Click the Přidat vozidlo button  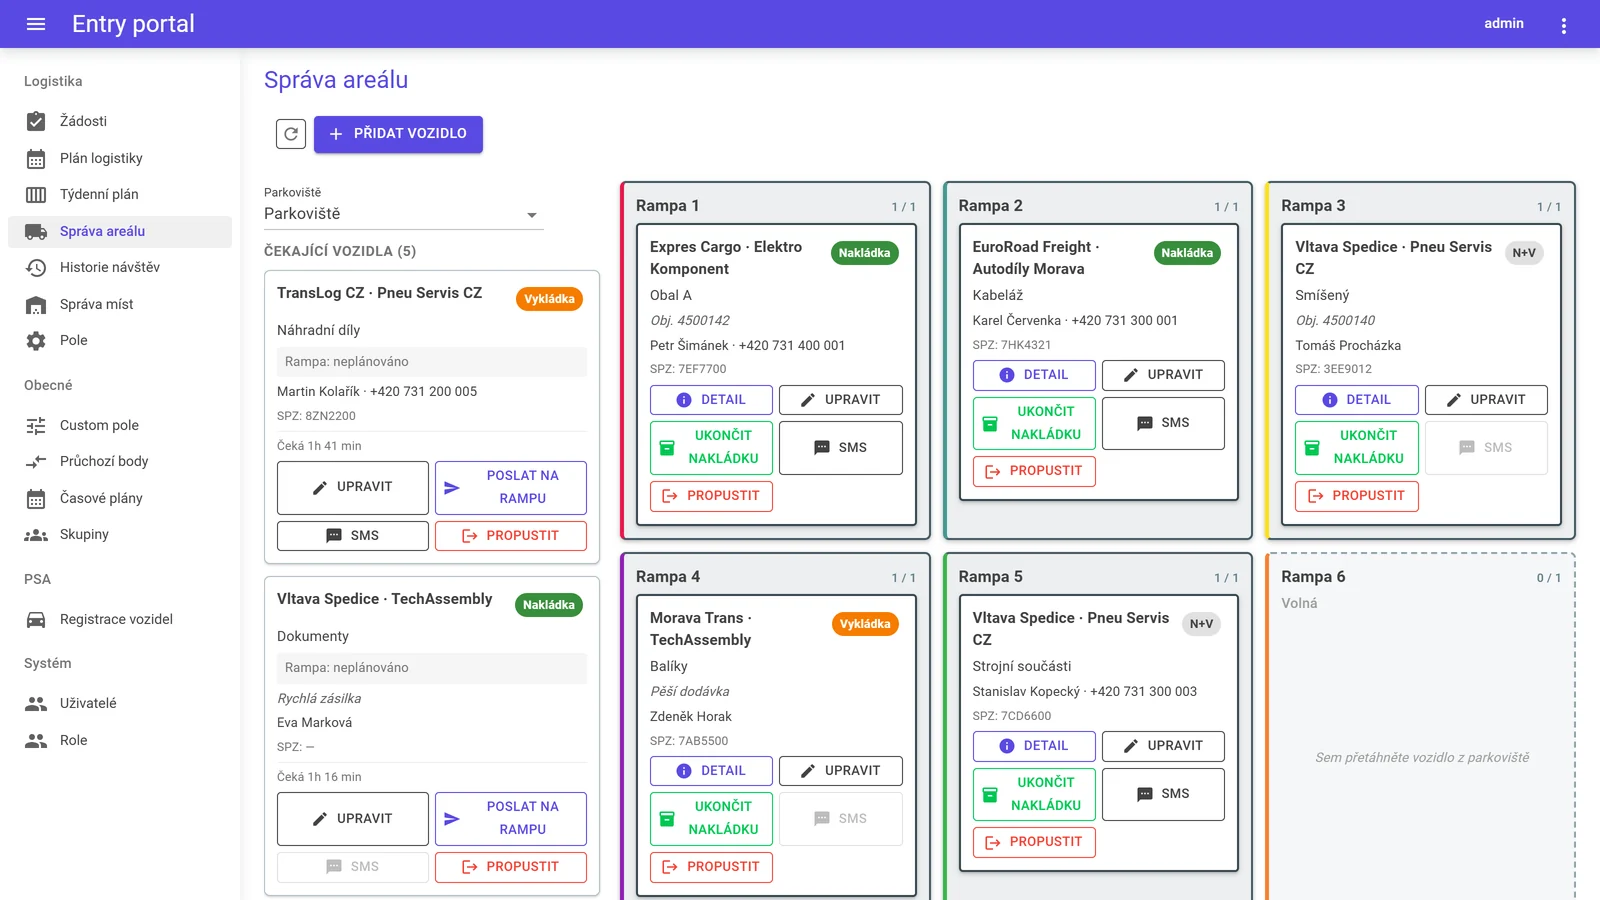click(x=398, y=134)
